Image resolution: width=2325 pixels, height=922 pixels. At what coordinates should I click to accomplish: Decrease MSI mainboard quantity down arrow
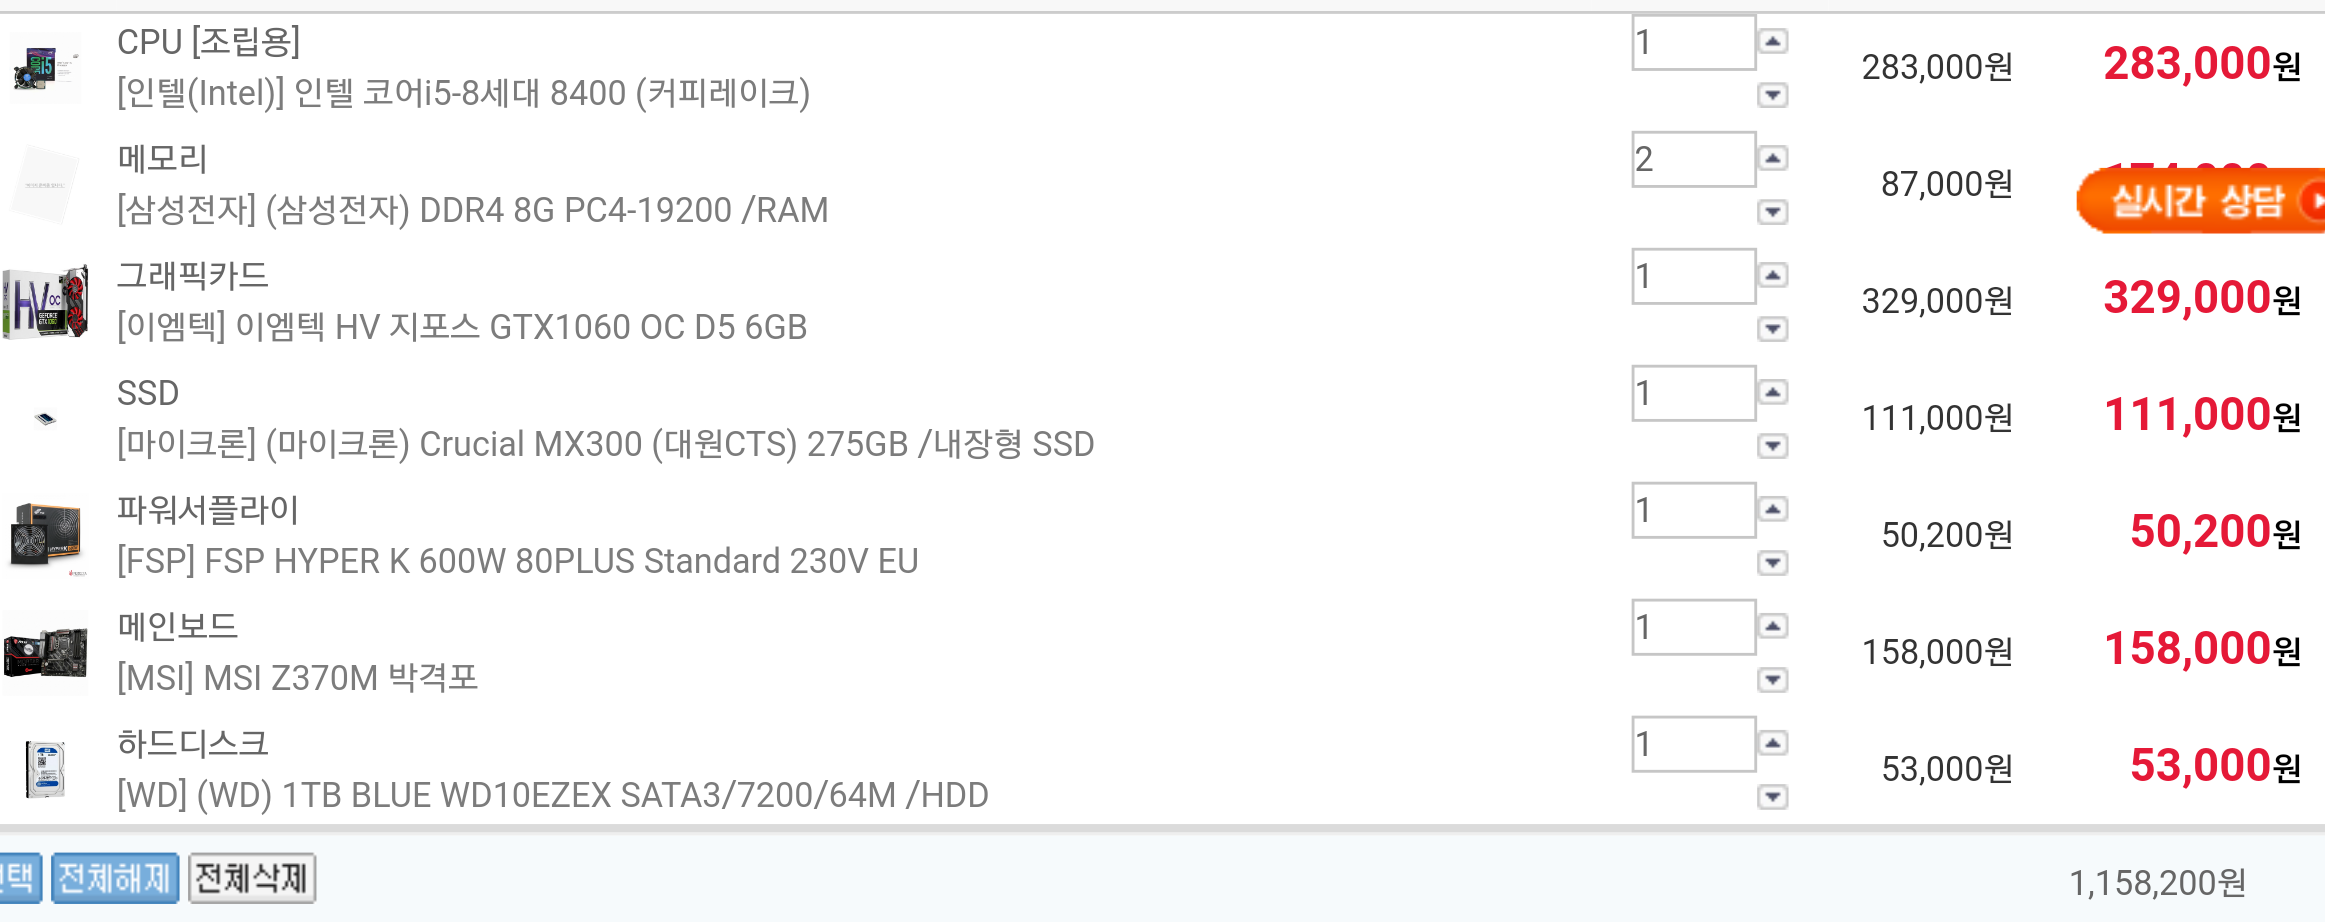pyautogui.click(x=1772, y=680)
